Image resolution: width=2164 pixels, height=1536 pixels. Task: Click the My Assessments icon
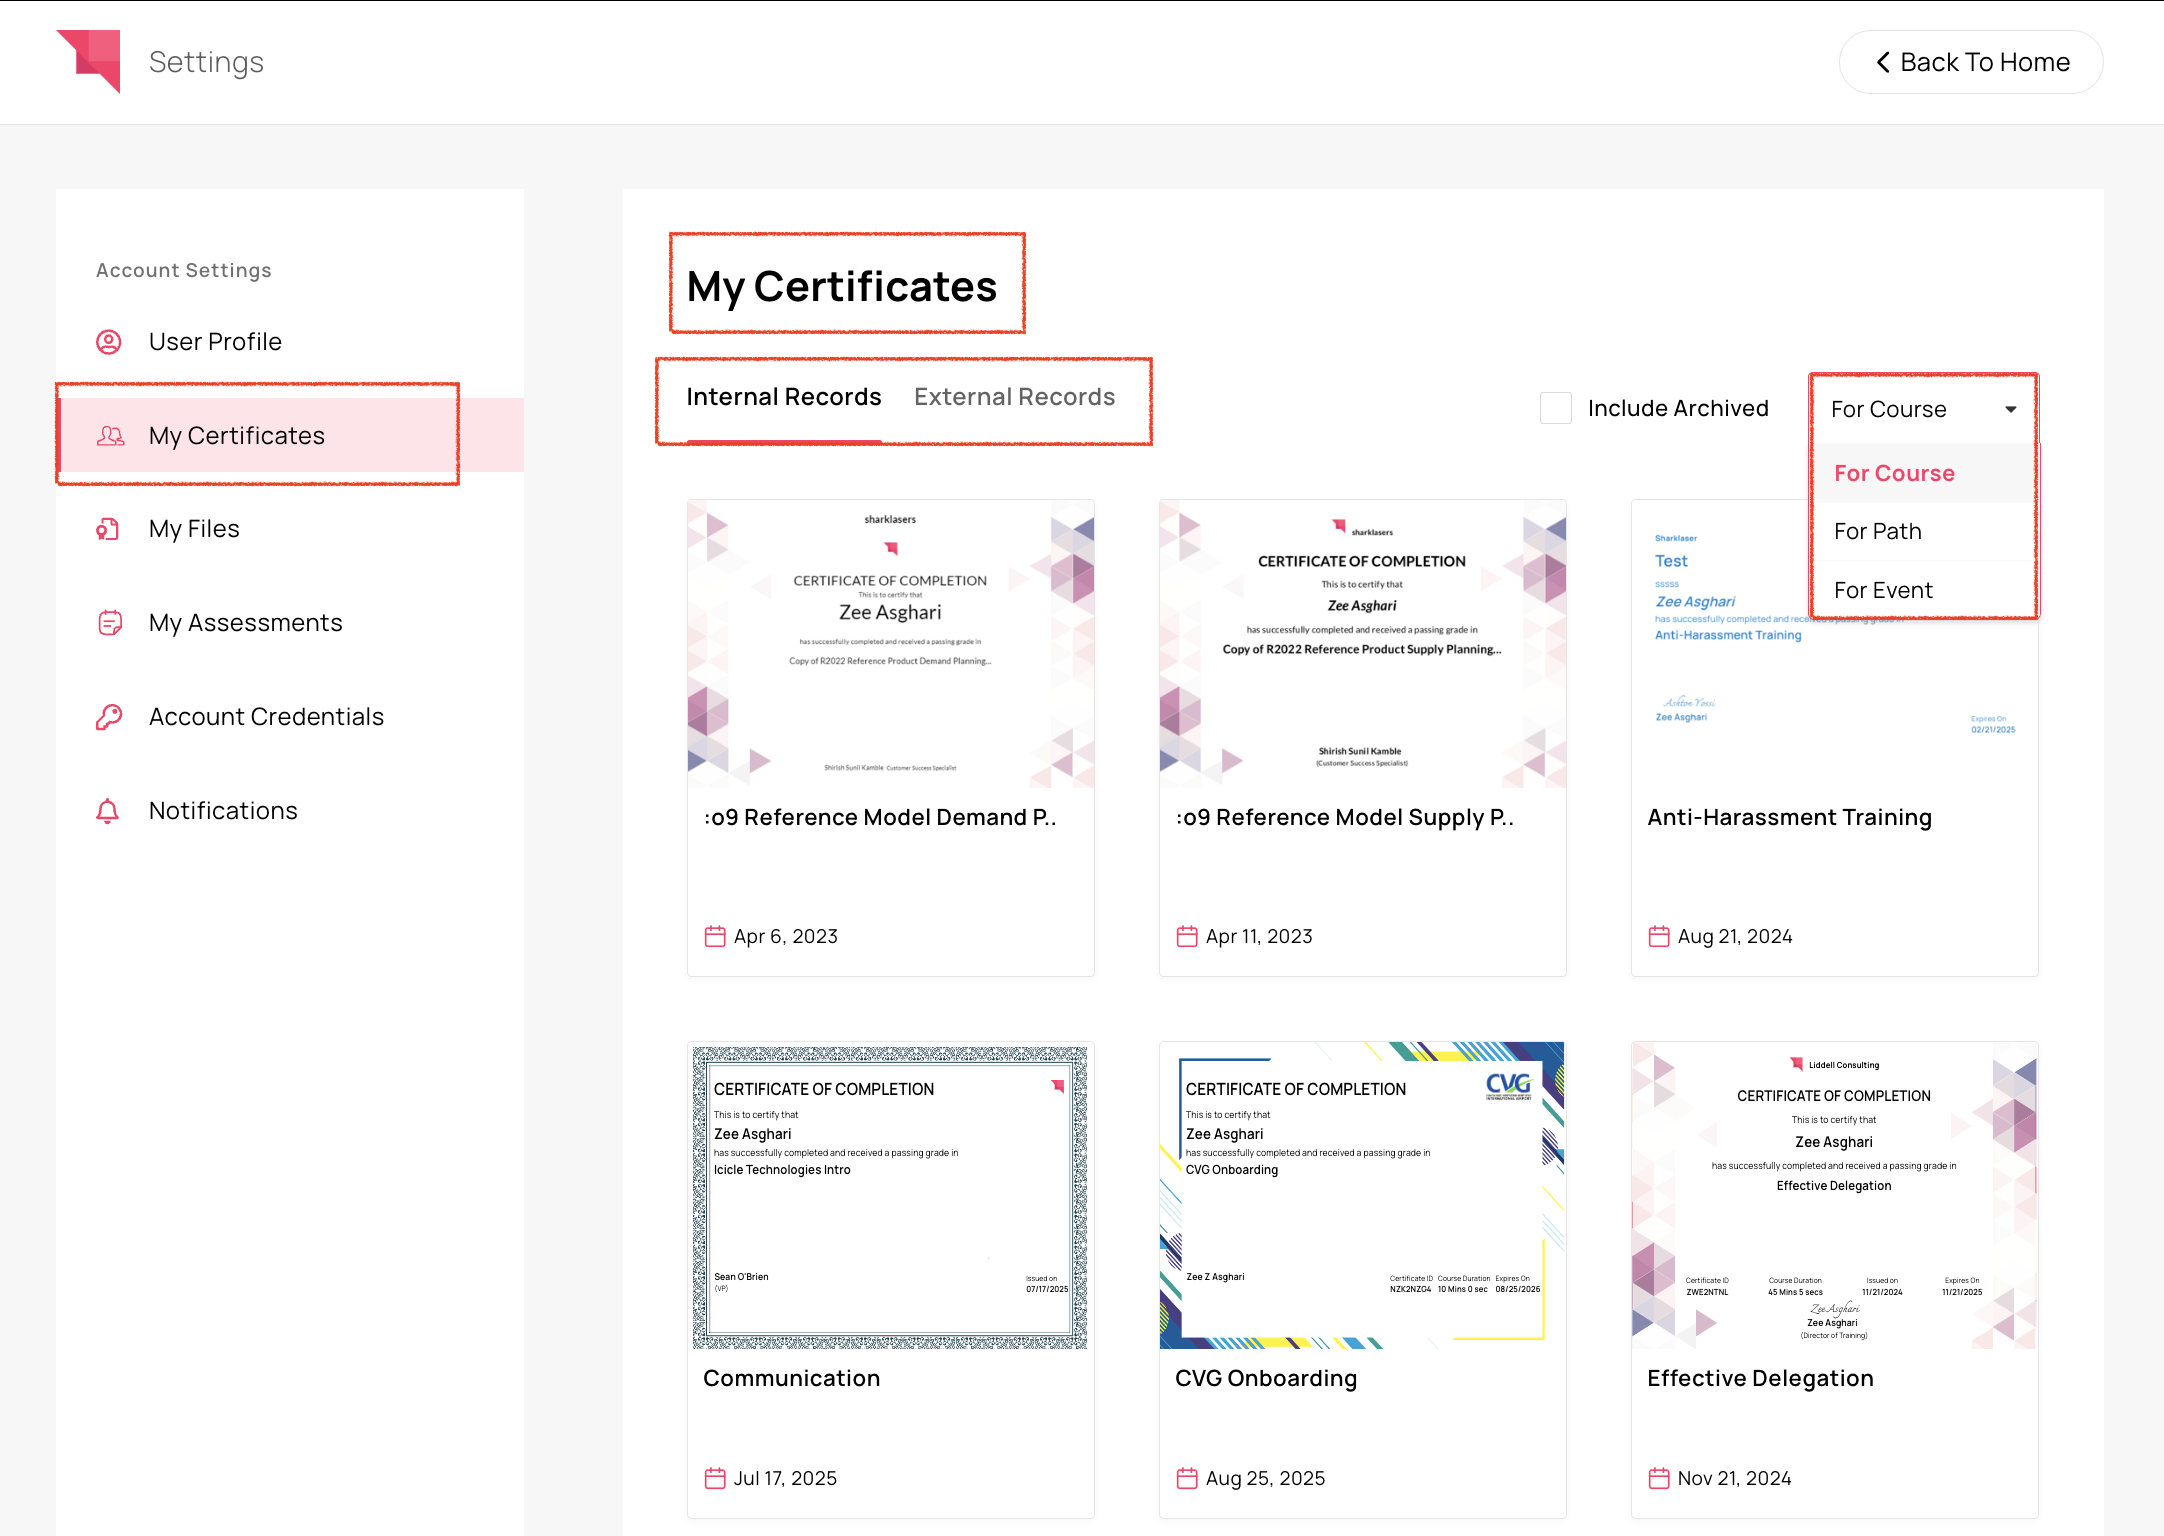coord(110,623)
